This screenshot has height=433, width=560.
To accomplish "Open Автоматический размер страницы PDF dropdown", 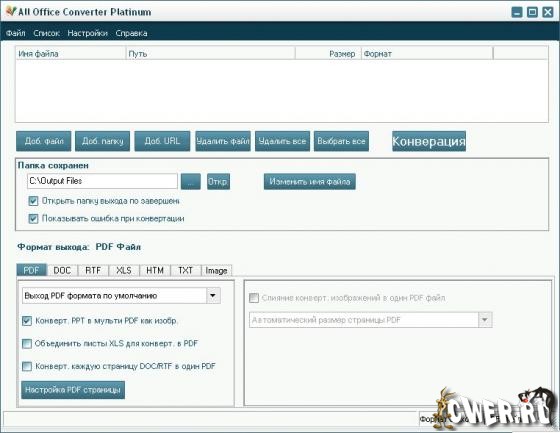I will pyautogui.click(x=485, y=320).
